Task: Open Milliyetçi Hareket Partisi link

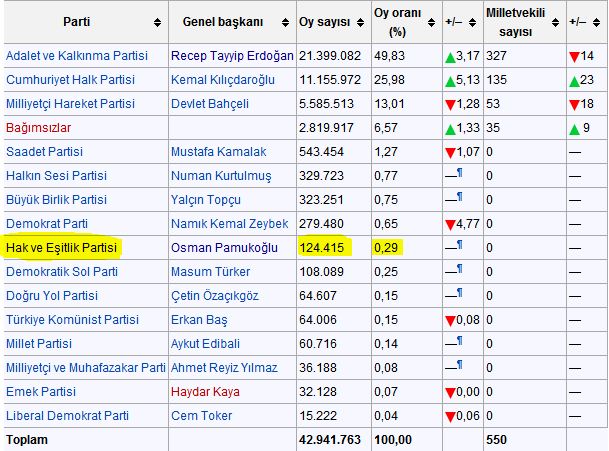Action: tap(70, 104)
